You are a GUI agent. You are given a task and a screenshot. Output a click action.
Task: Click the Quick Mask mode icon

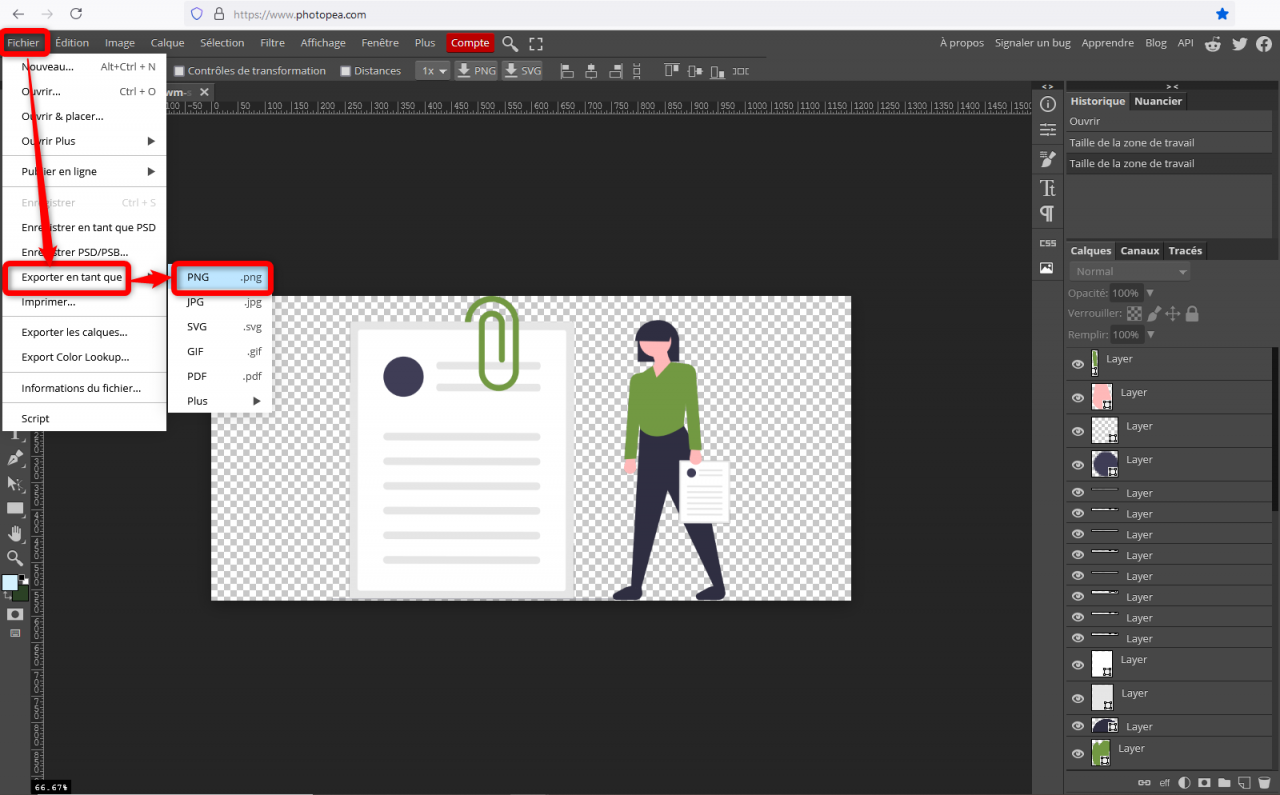click(x=15, y=614)
